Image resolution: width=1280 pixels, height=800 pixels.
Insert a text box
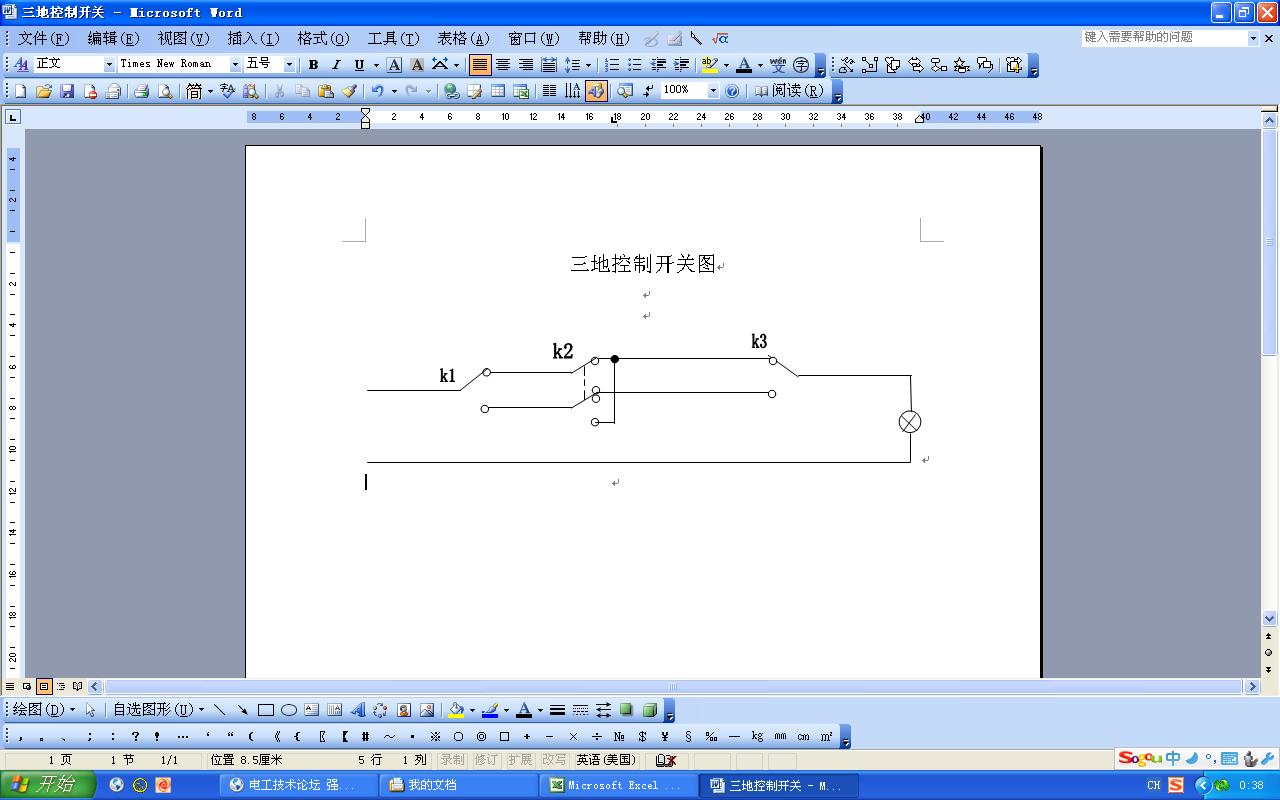pyautogui.click(x=311, y=710)
